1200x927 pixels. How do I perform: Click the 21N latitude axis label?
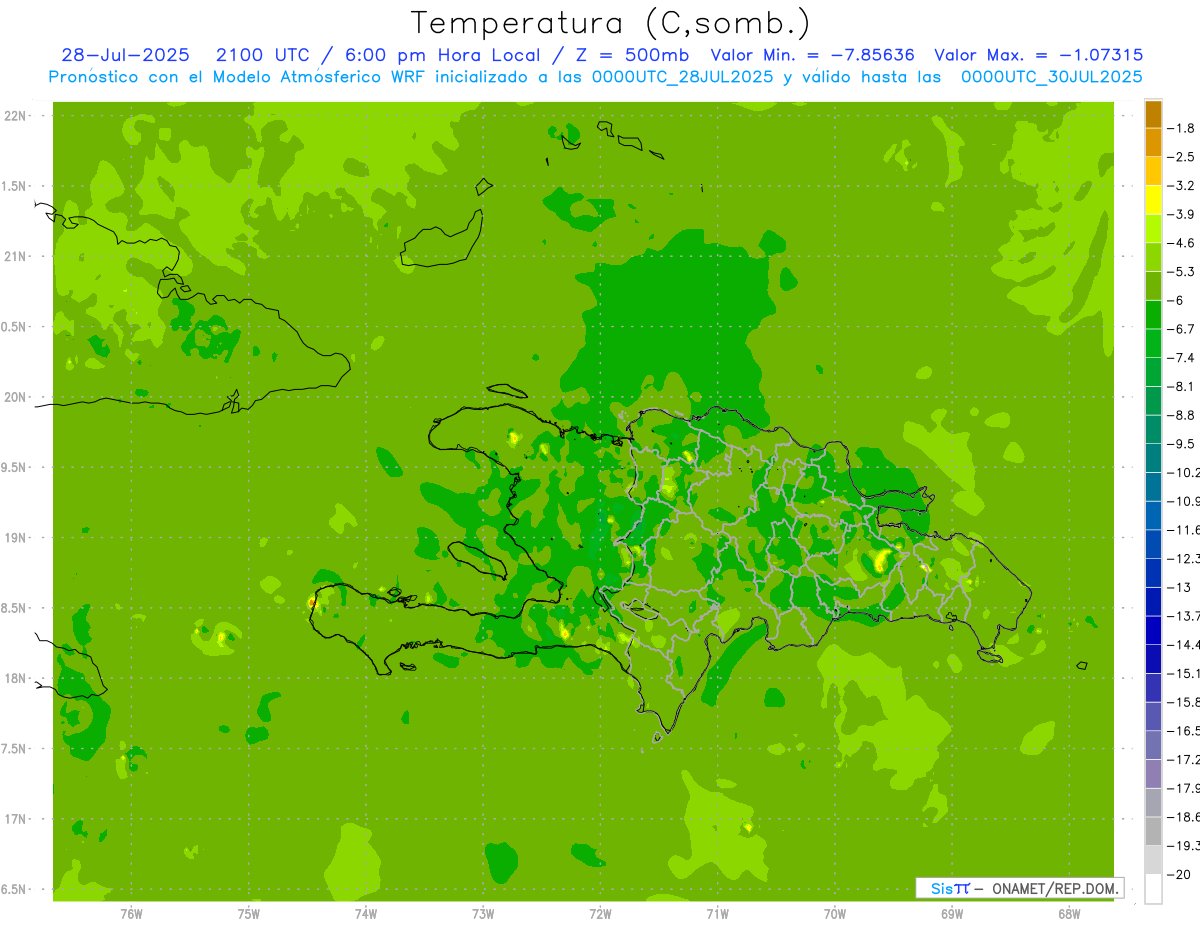click(15, 257)
